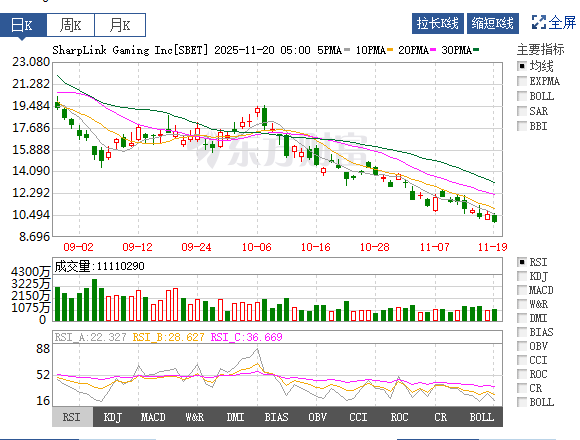
Task: Open the MACD tab in bottom bar
Action: 153,417
